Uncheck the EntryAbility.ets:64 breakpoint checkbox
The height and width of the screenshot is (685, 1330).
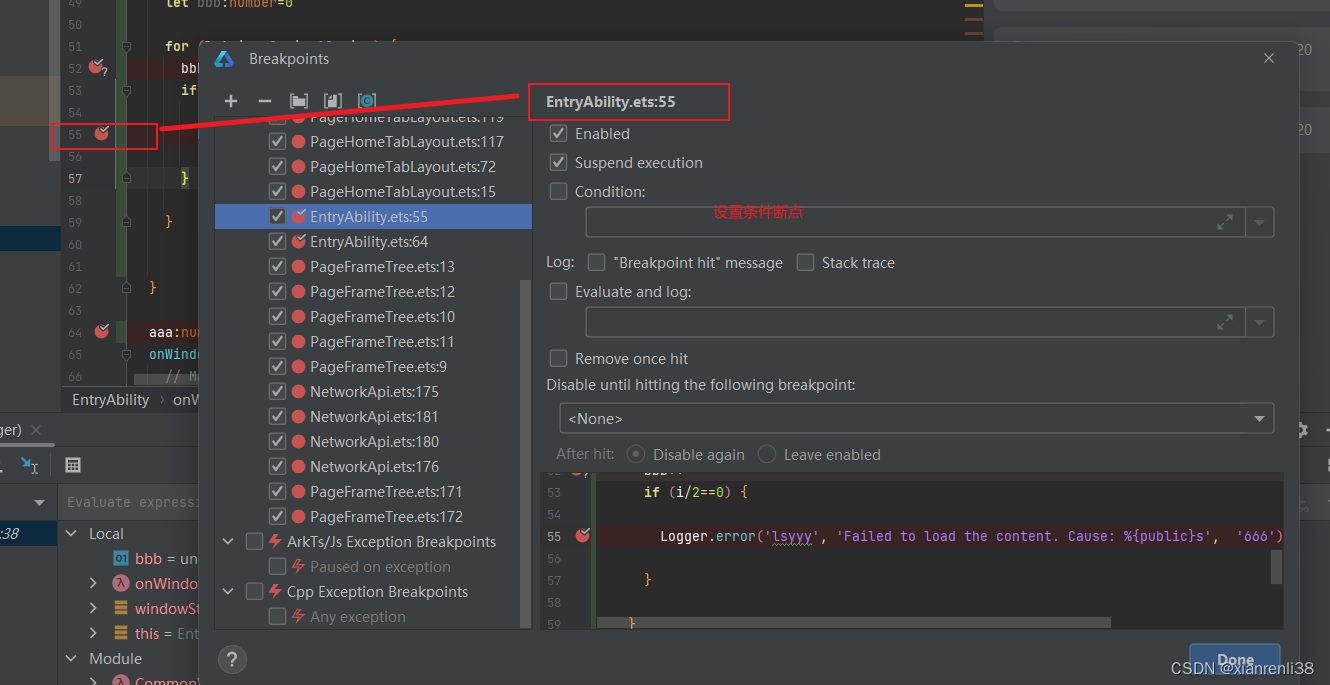tap(278, 241)
